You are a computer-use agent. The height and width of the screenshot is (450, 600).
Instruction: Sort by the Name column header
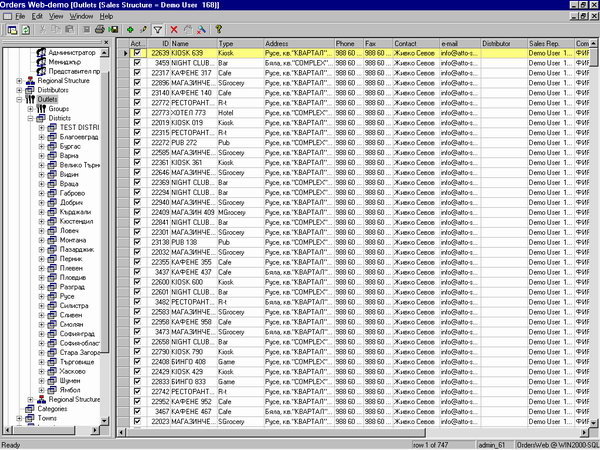tap(194, 44)
